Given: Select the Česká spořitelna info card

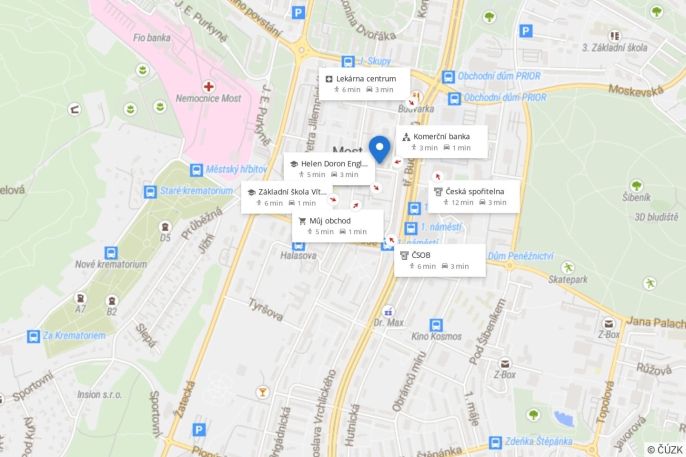Looking at the screenshot, I should [474, 196].
